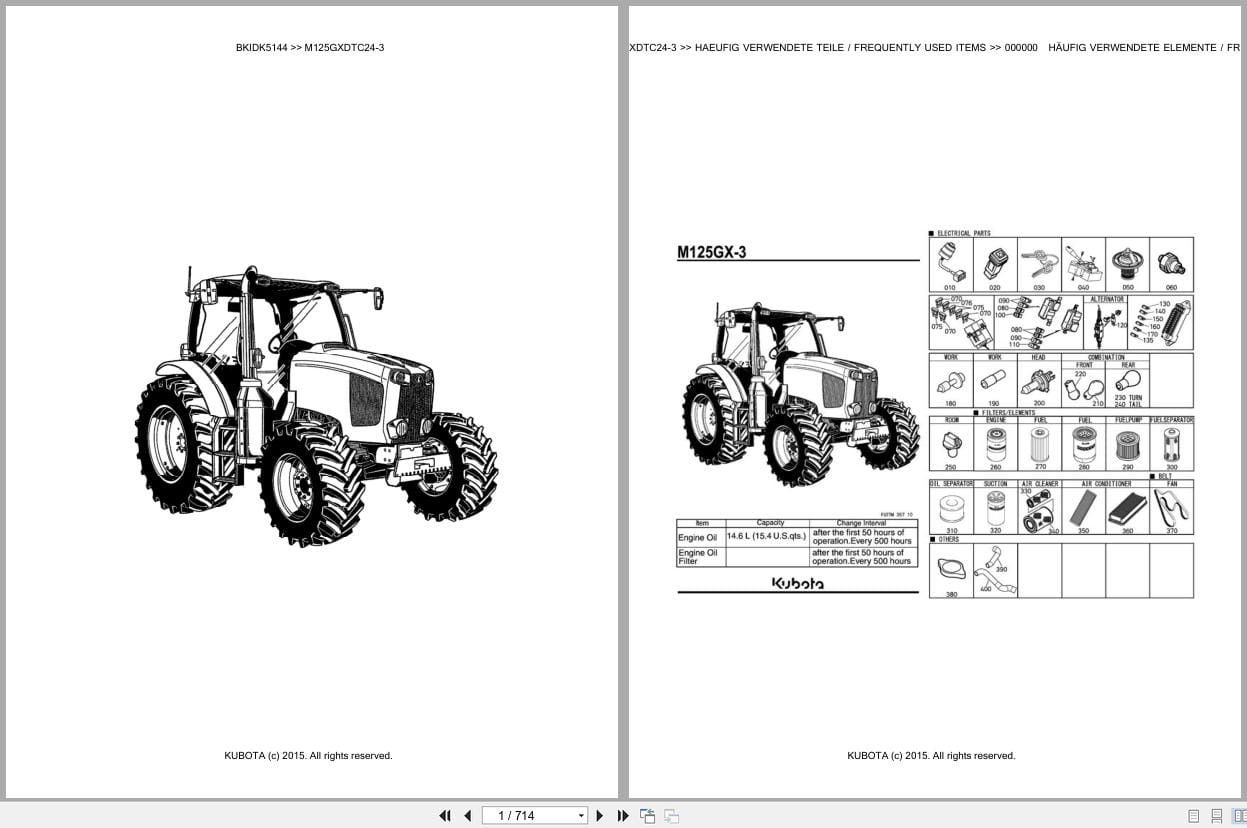Click the go to next view icon
Viewport: 1247px width, 828px height.
671,815
